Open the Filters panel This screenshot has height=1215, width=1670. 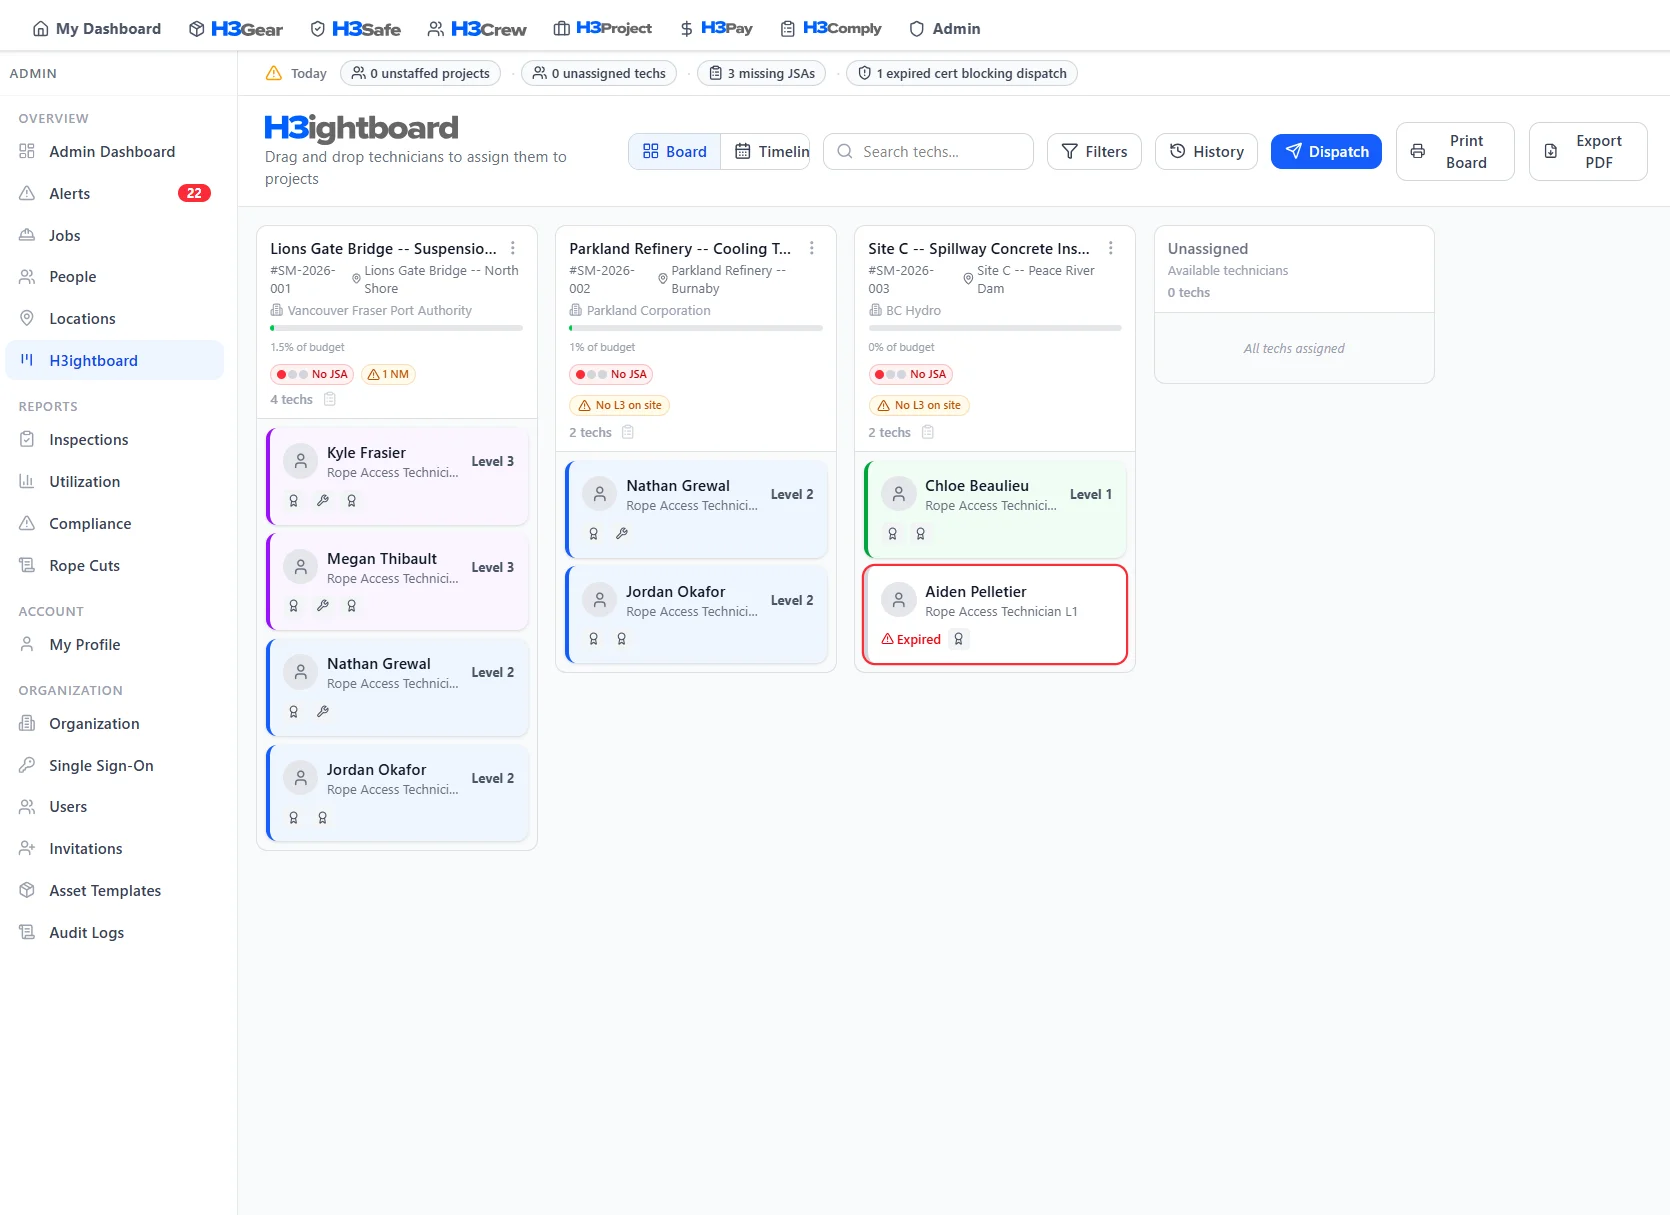[x=1094, y=152]
